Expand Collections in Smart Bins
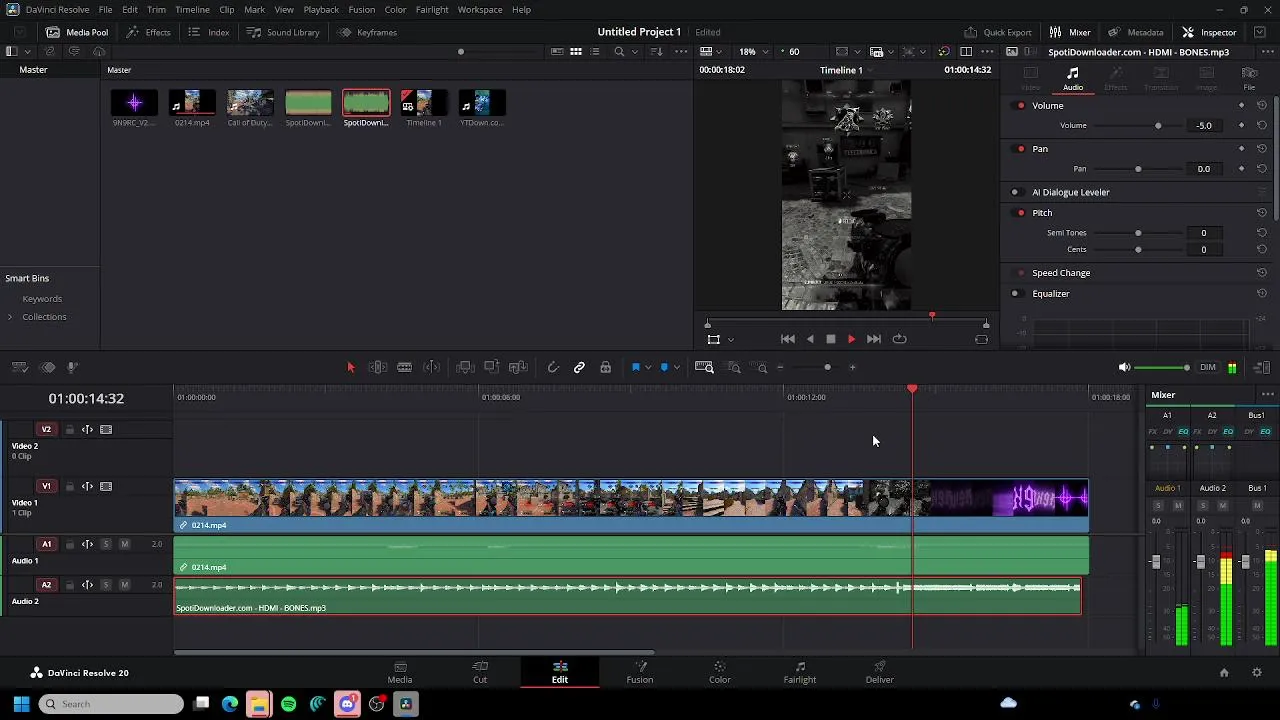This screenshot has width=1280, height=720. coord(10,317)
